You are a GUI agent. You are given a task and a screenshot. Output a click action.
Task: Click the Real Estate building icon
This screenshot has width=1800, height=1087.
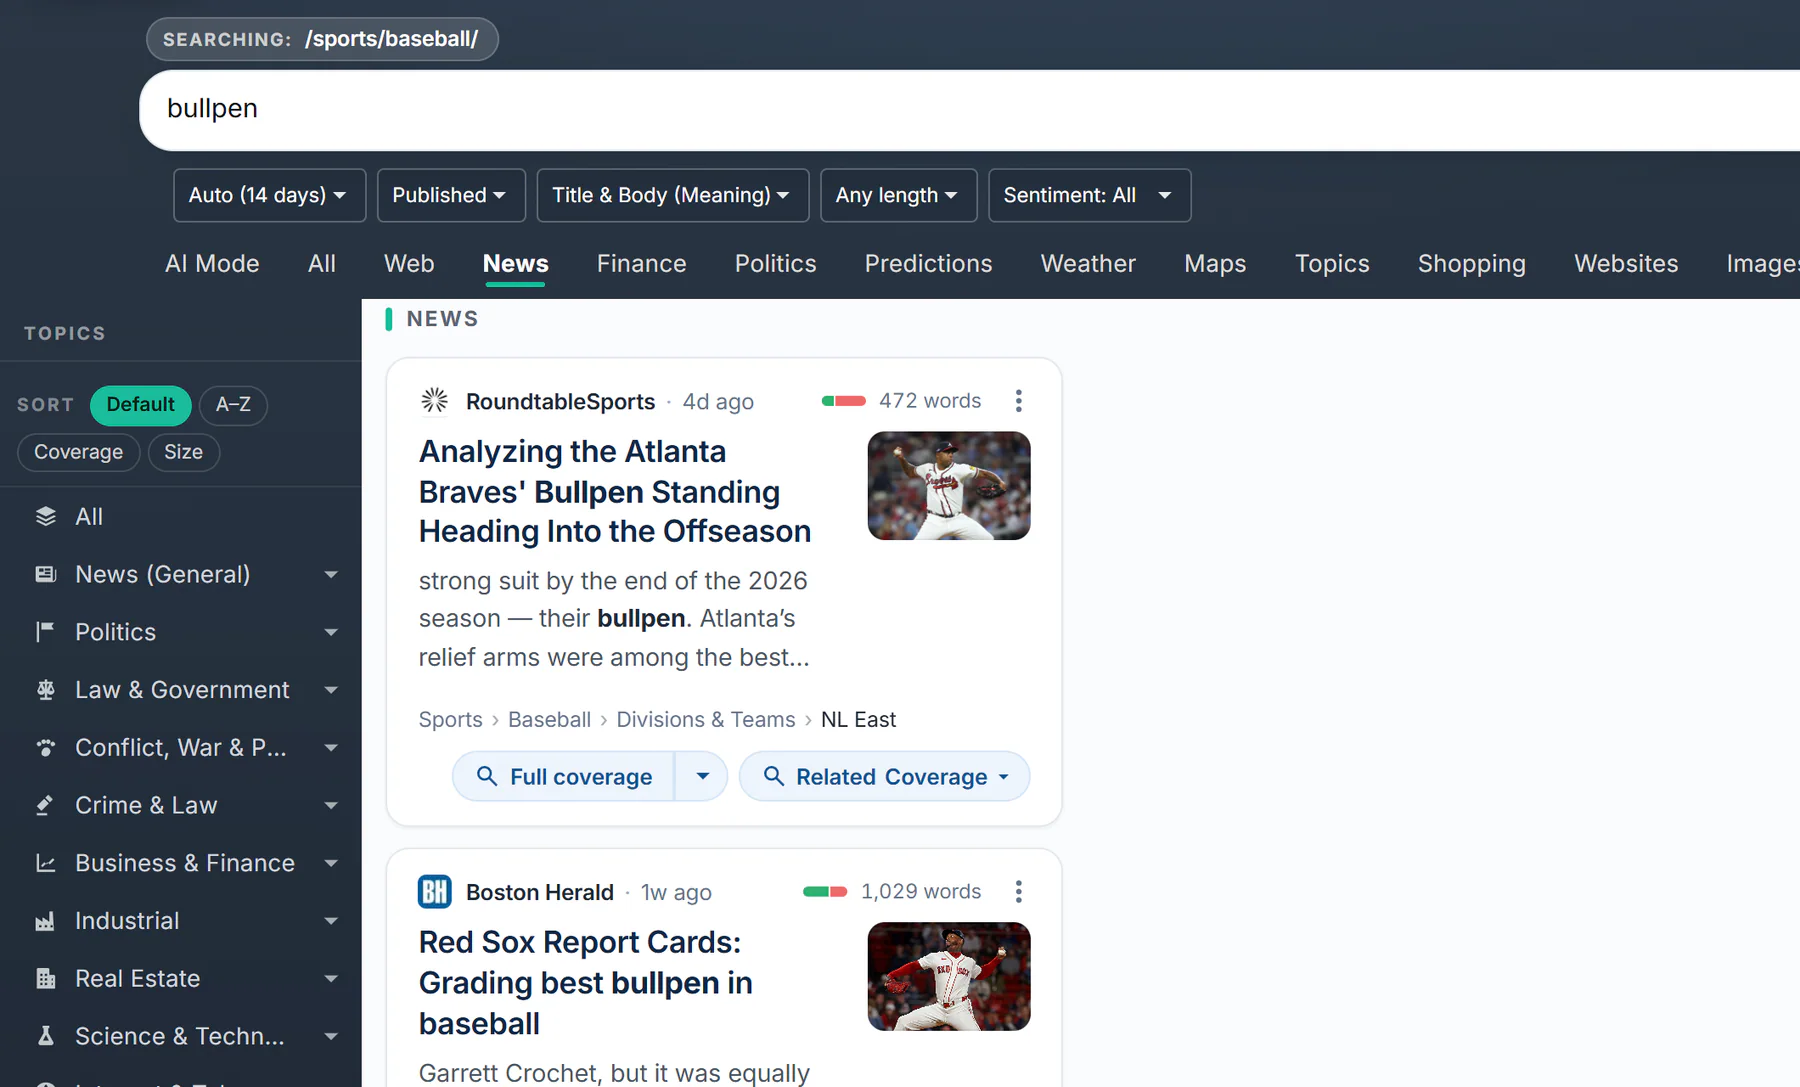[46, 978]
